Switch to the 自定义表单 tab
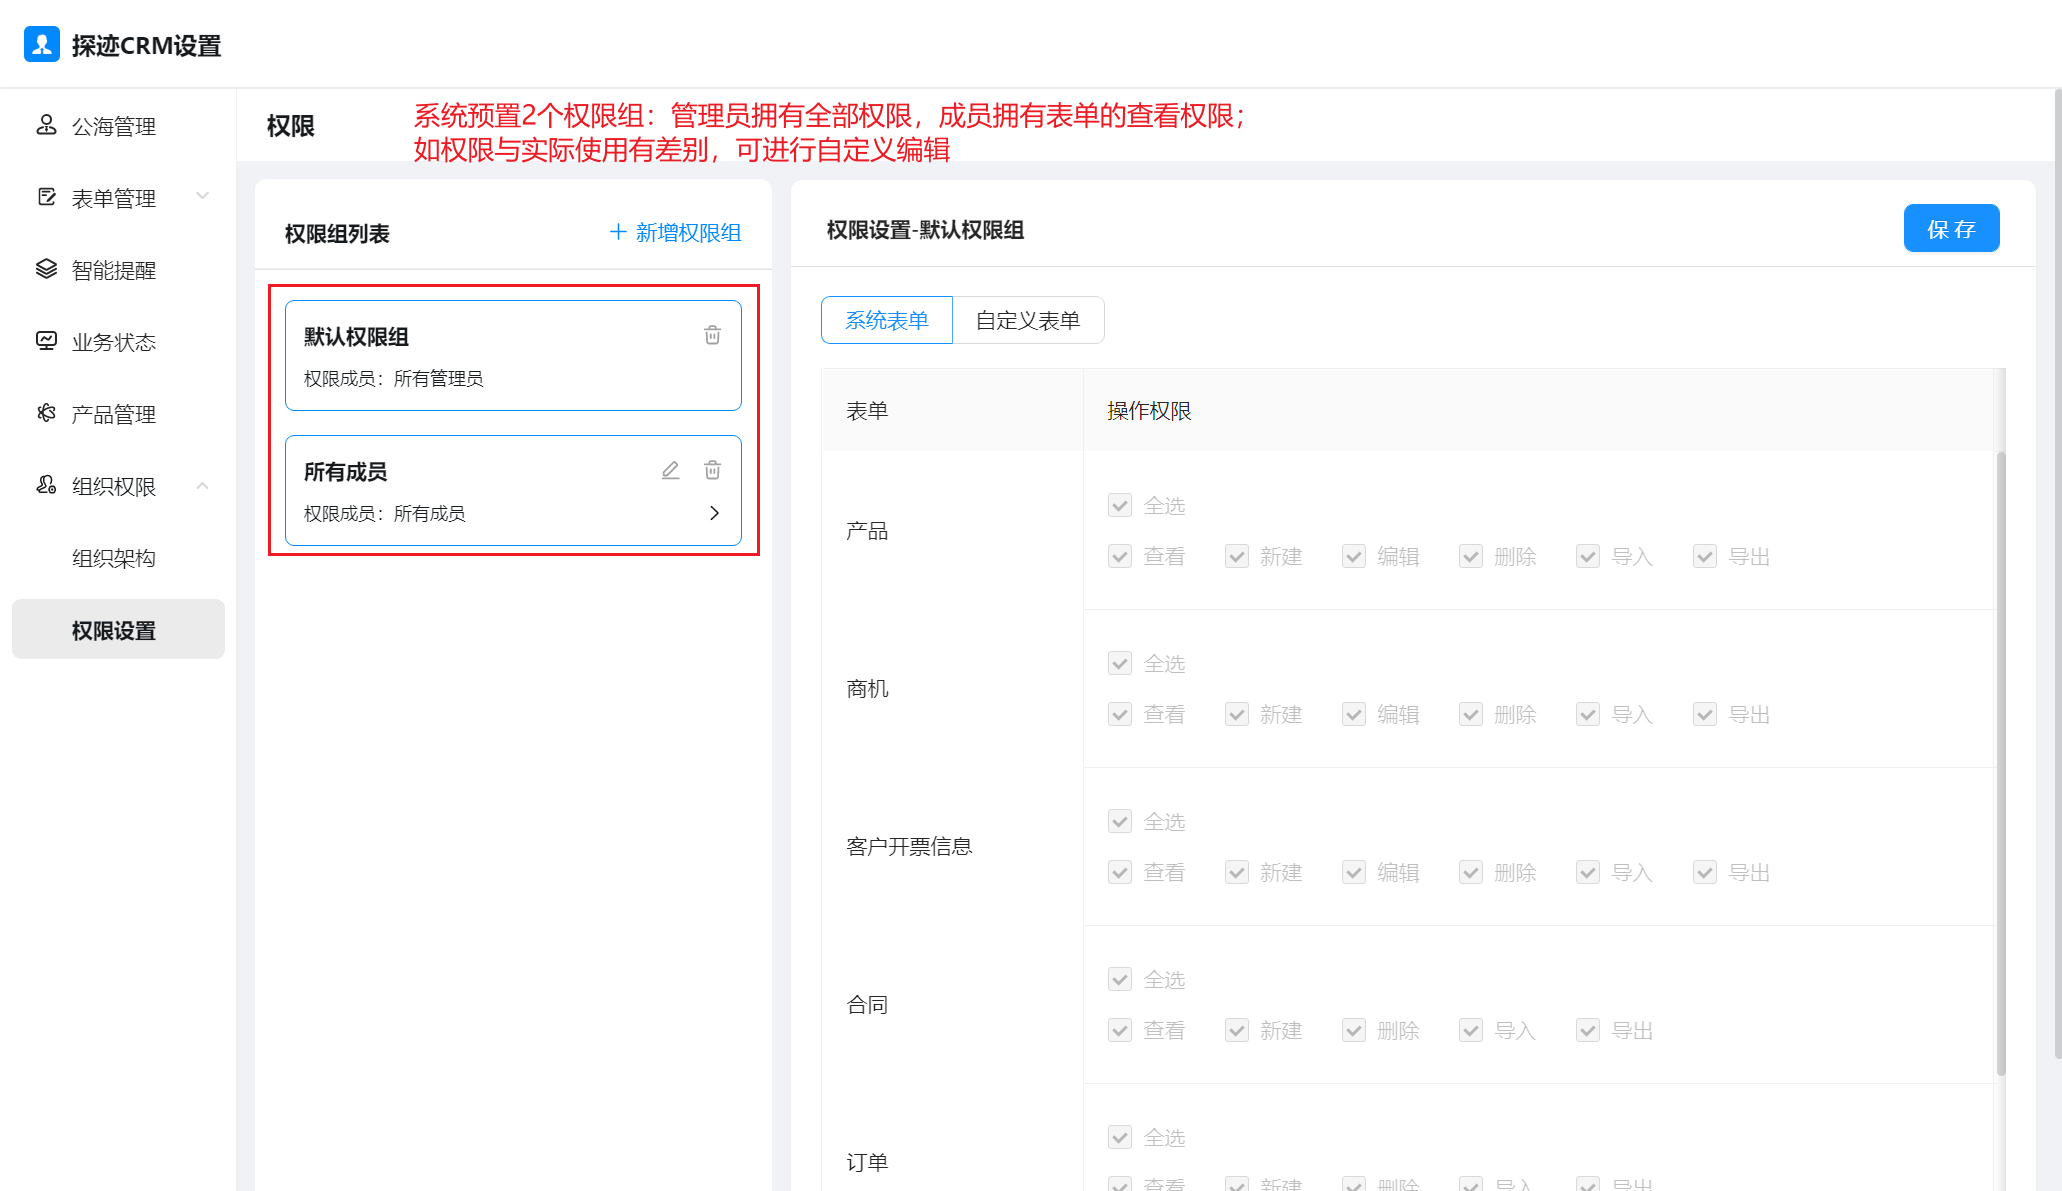 [x=1028, y=320]
